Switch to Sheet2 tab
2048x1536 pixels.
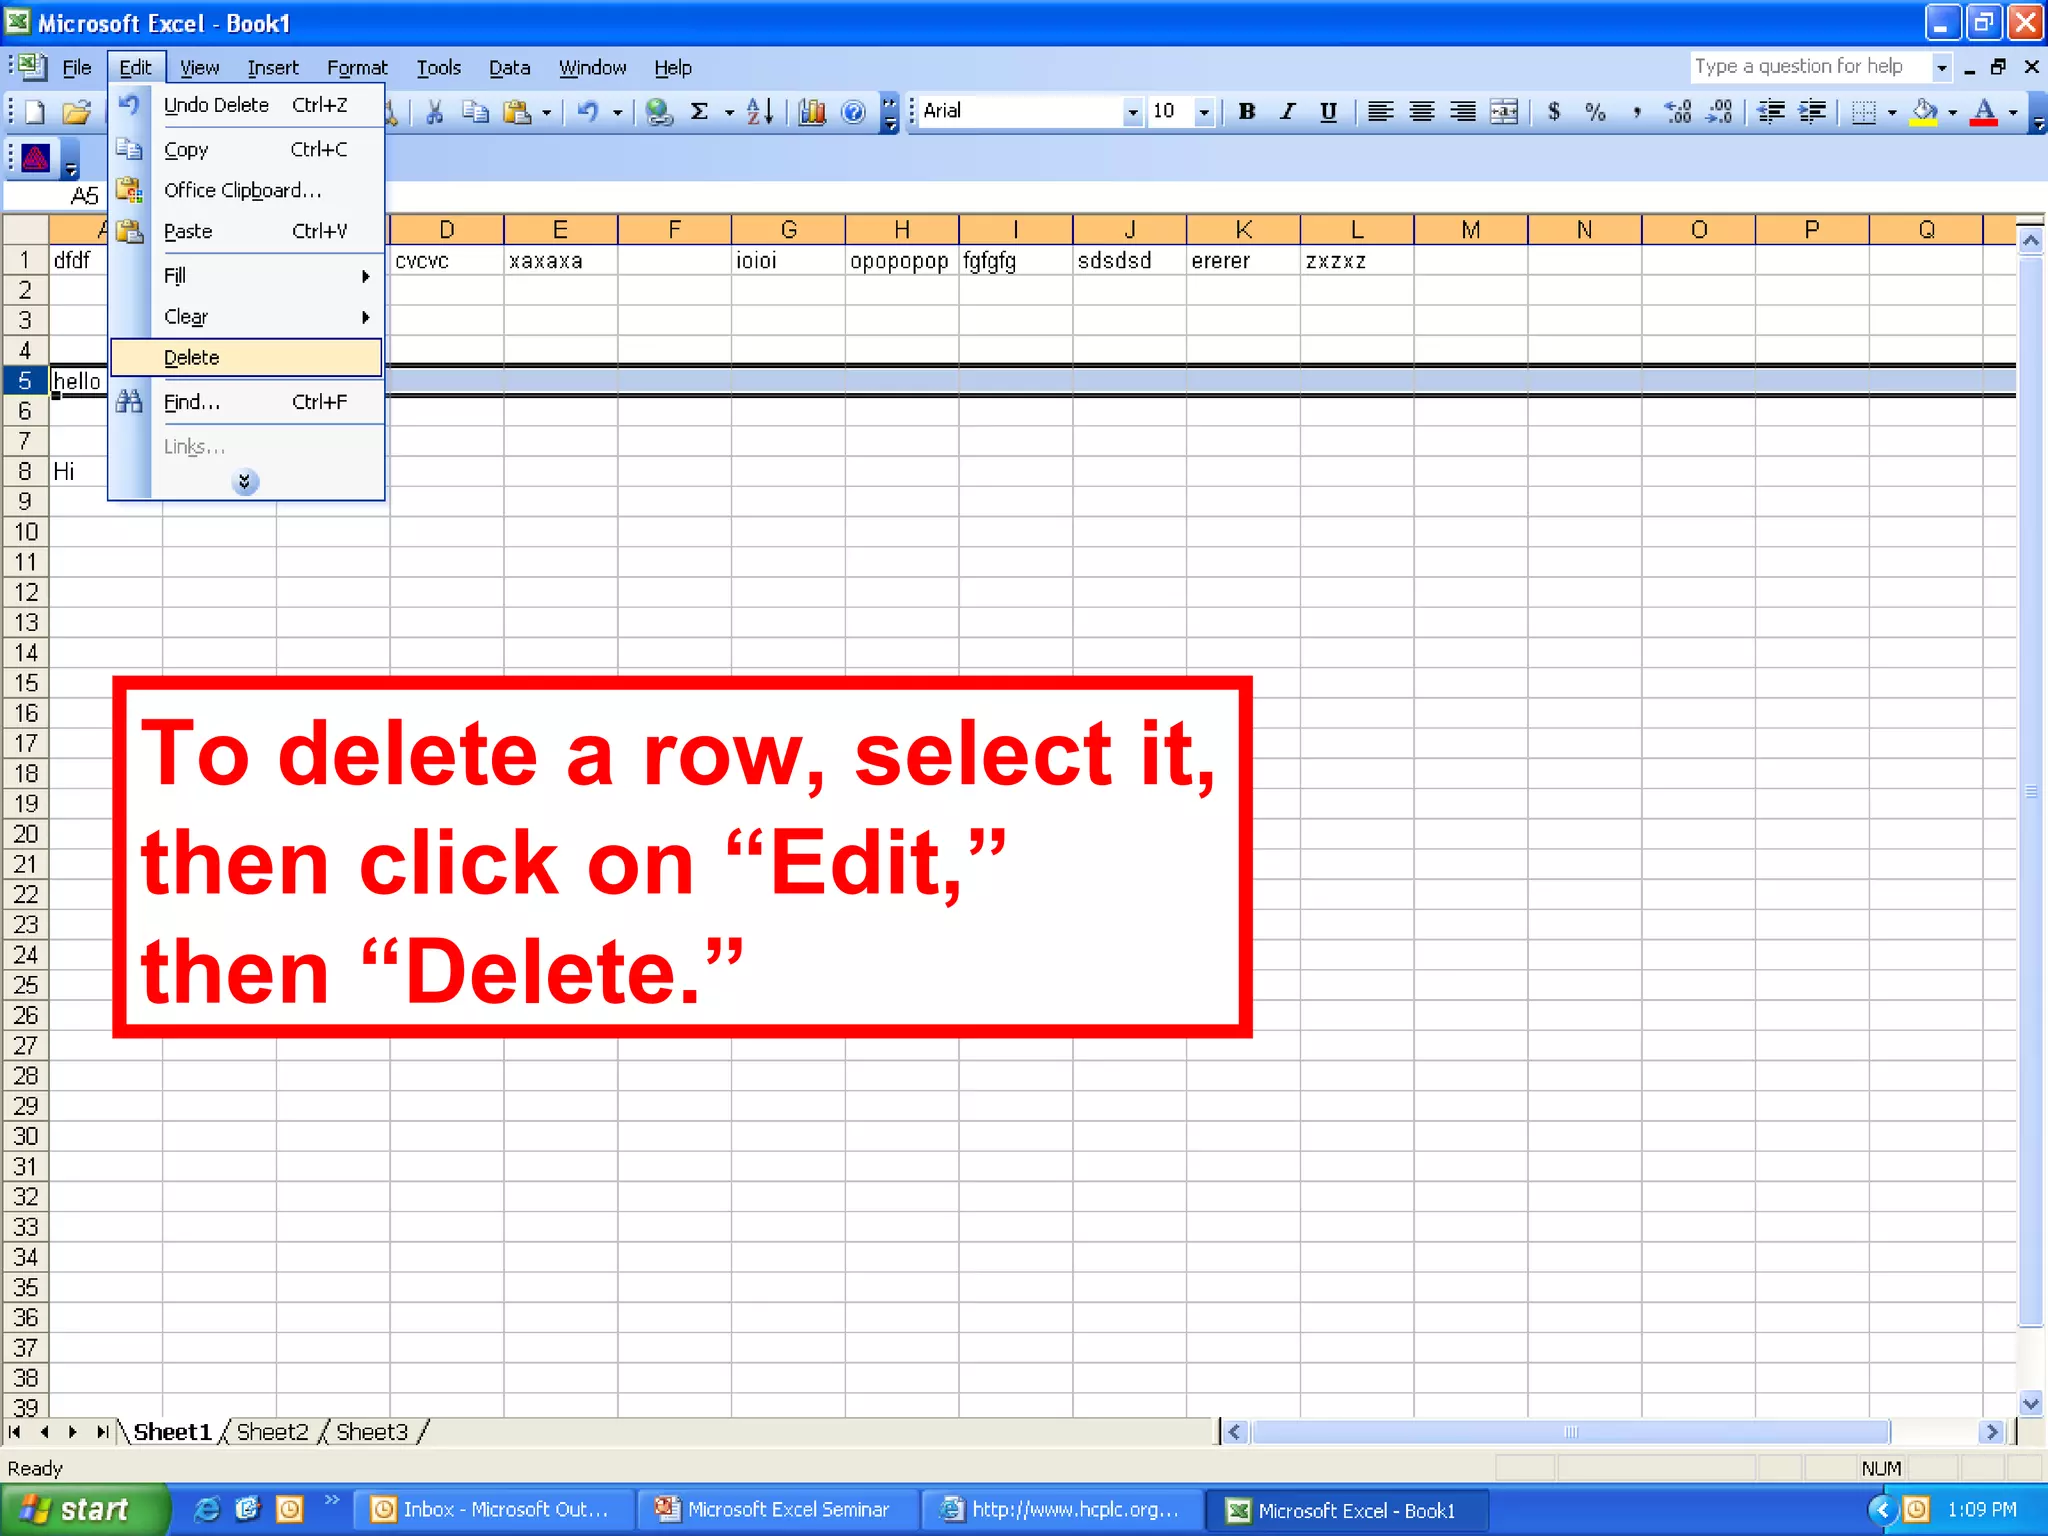pyautogui.click(x=272, y=1432)
